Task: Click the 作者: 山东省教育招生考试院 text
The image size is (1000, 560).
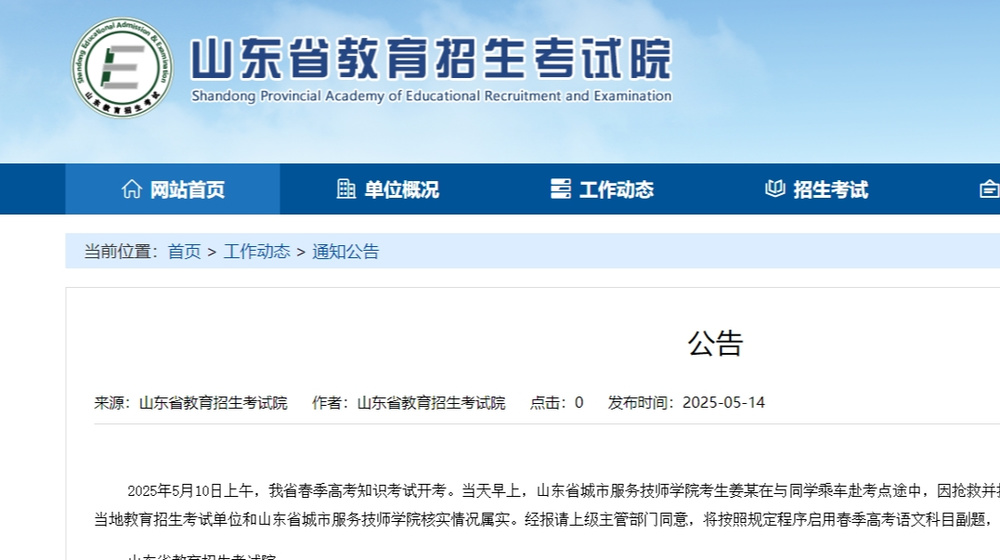Action: (x=408, y=402)
